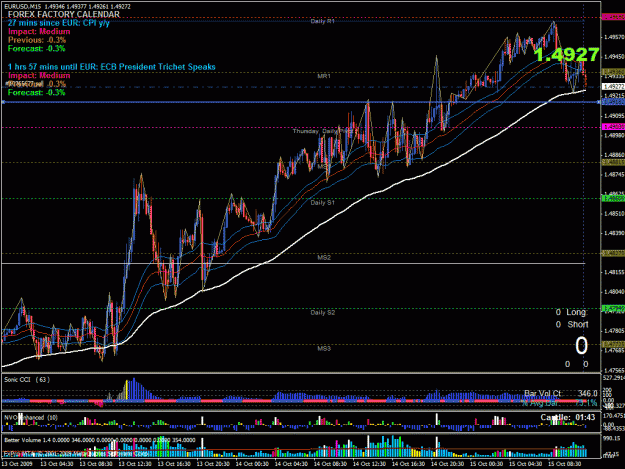Viewport: 625px width, 469px height.
Task: Click the 'Bar Vol Ct 346.0' readout
Action: coord(560,394)
